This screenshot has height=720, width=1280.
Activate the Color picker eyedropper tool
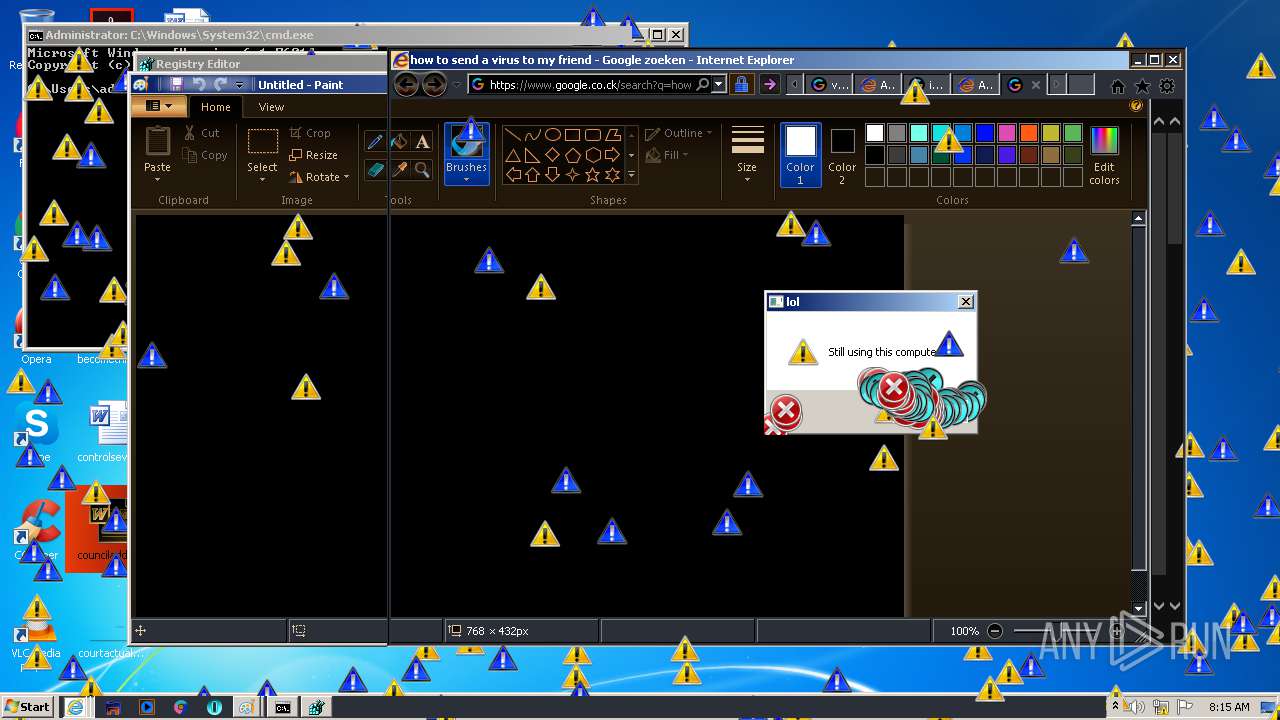(399, 170)
